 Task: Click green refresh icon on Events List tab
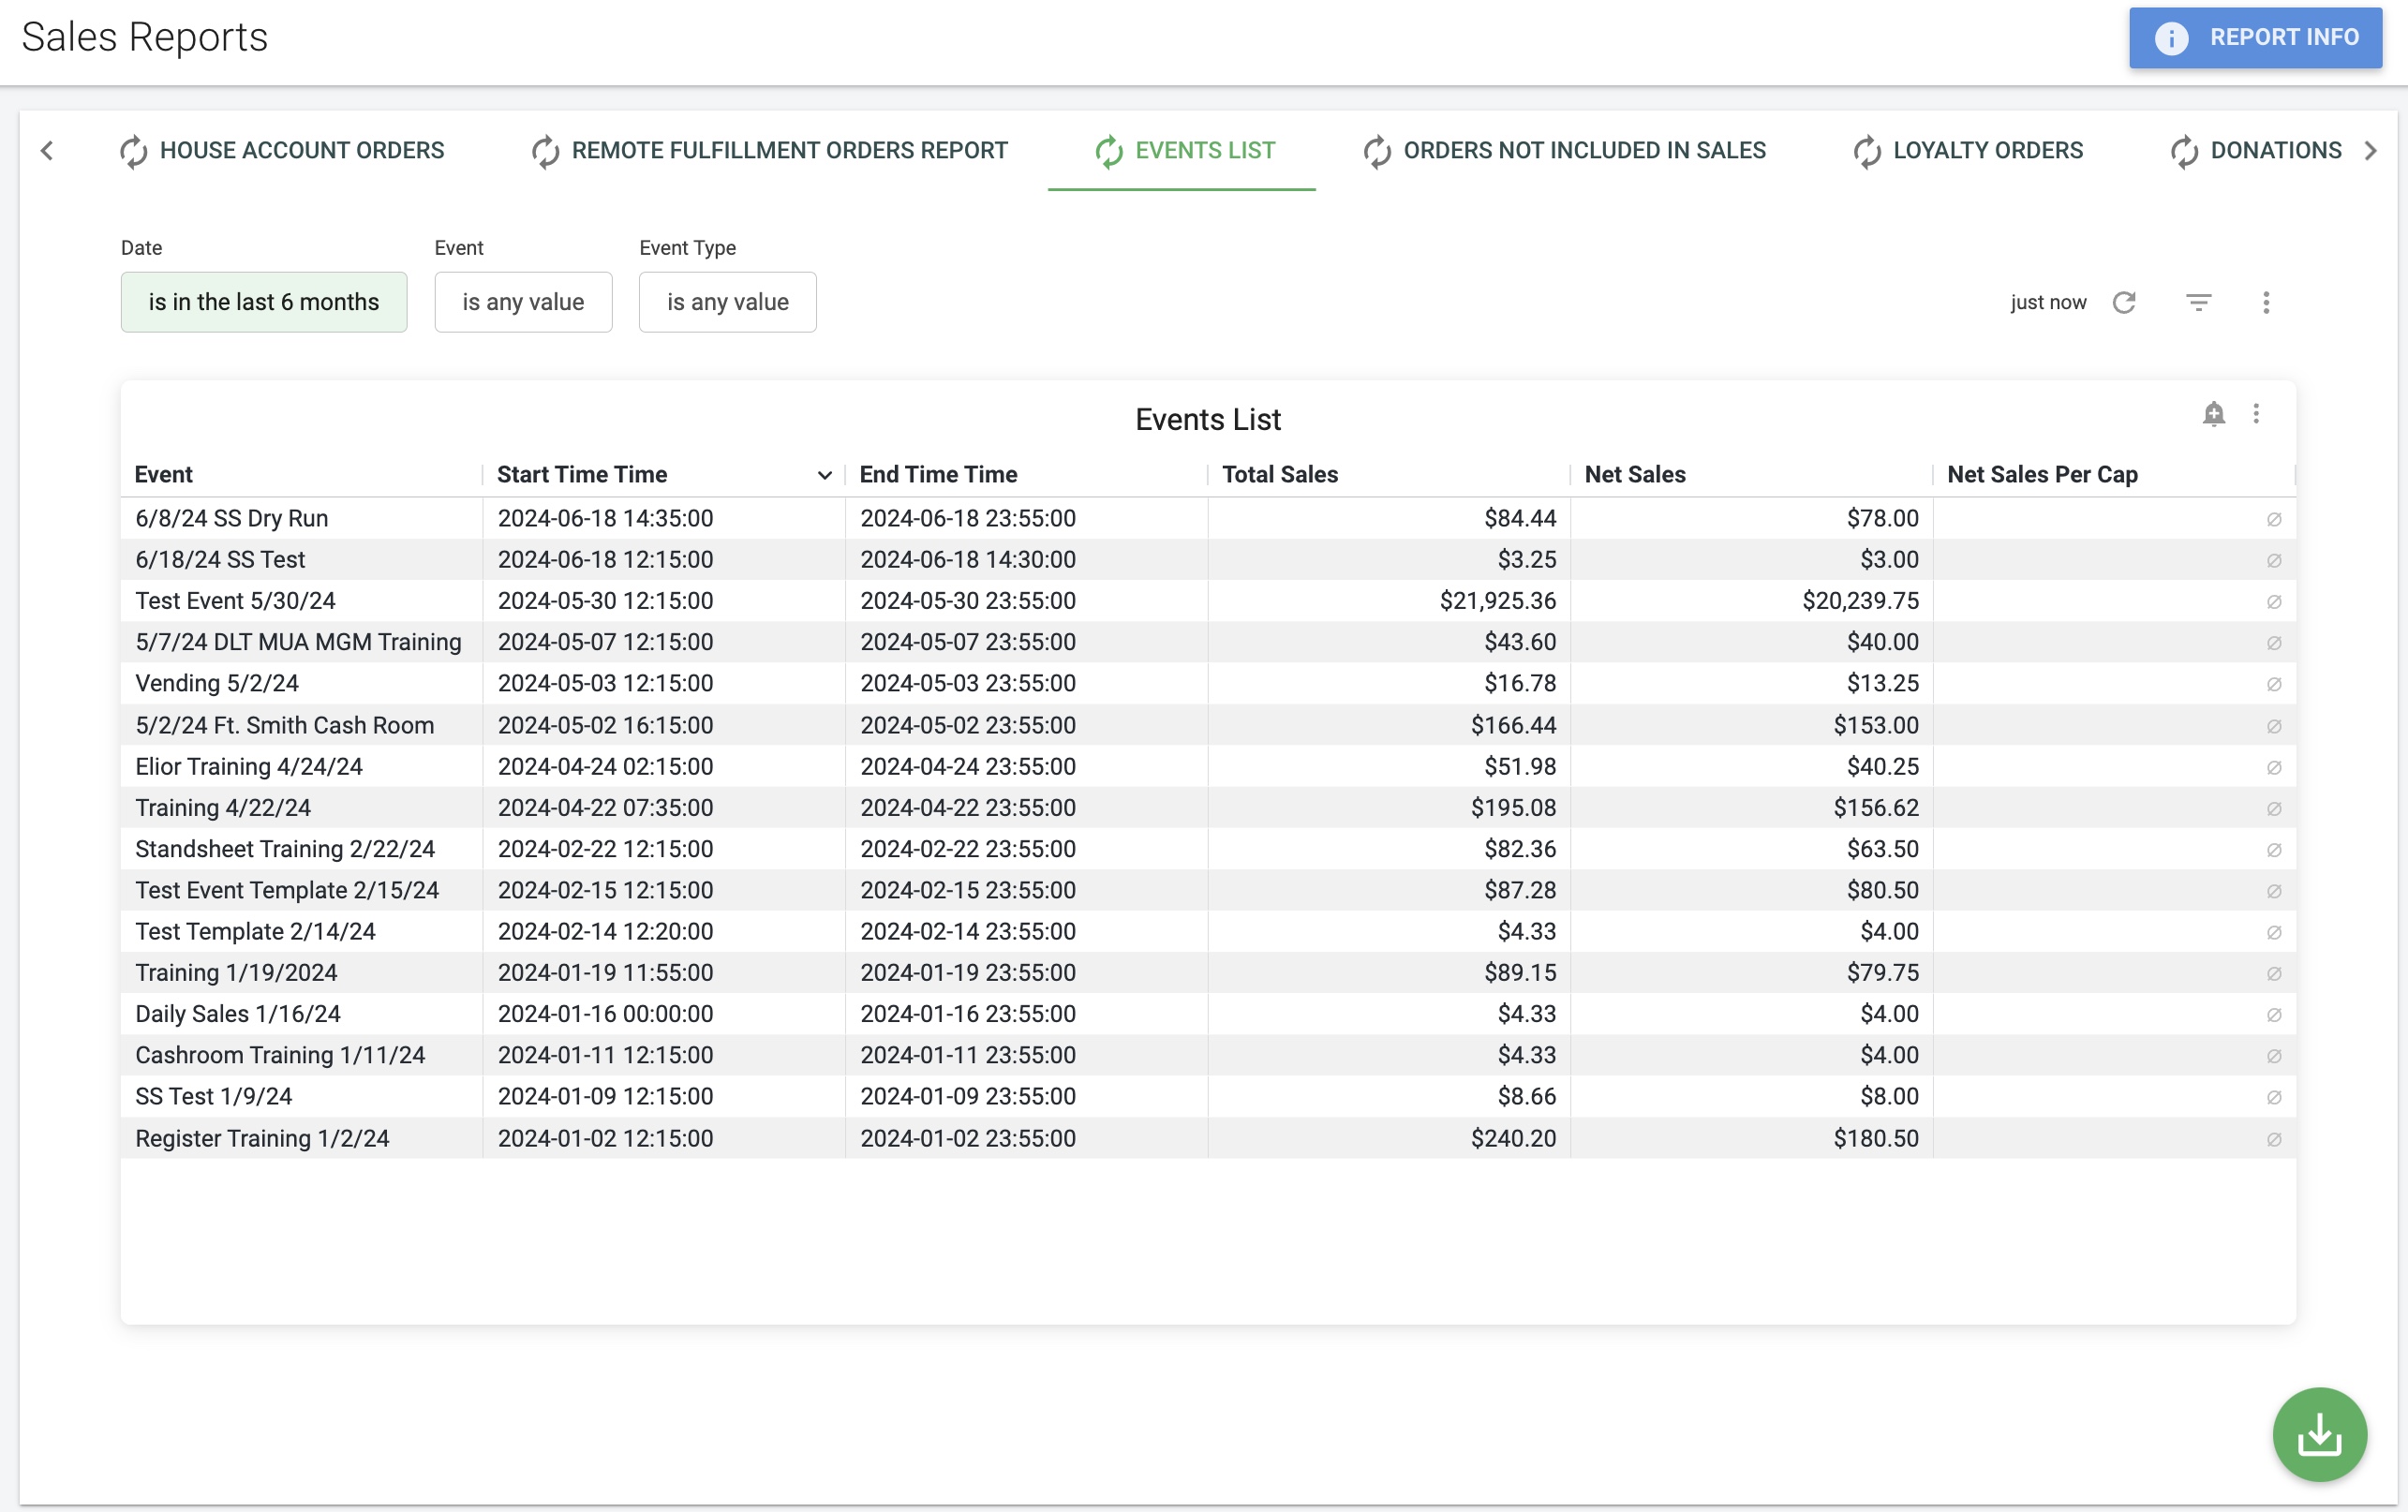click(1109, 151)
